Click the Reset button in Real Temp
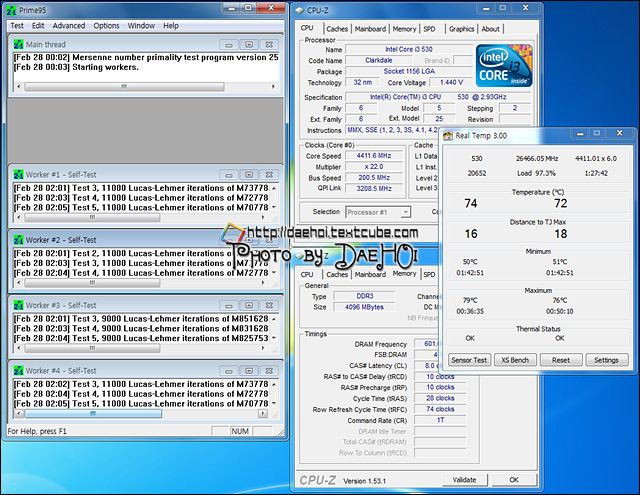This screenshot has height=495, width=640. 560,360
